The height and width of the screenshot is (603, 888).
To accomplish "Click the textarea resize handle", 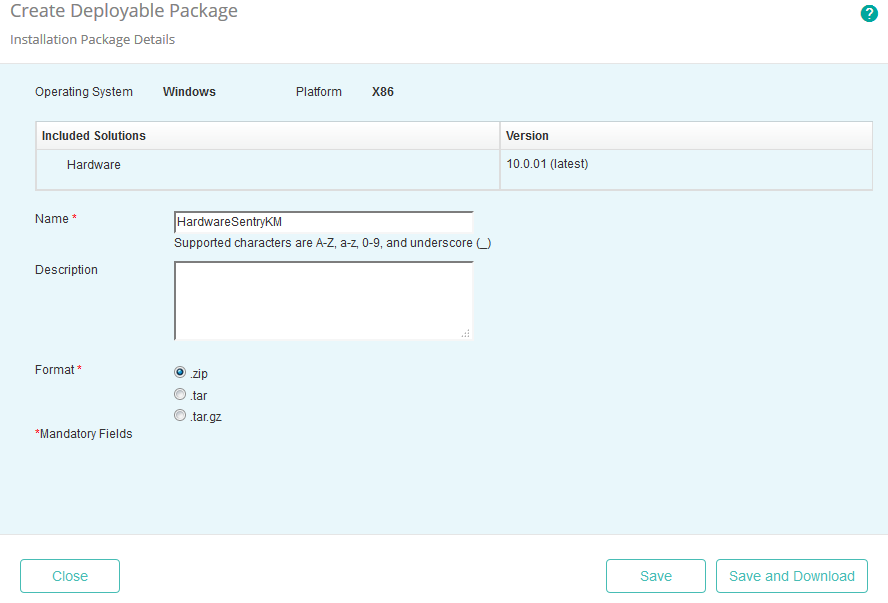I will 466,331.
